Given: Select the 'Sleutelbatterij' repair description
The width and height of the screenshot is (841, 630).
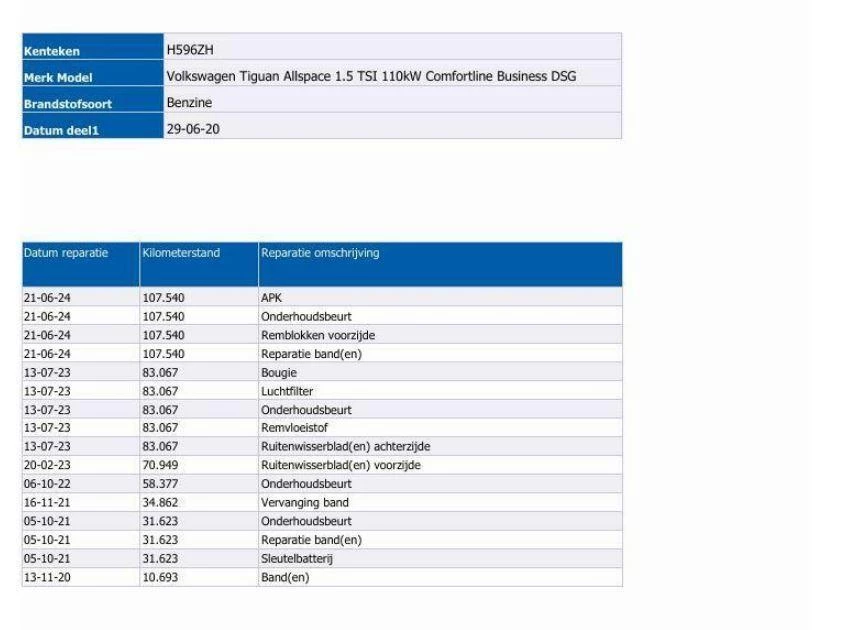Looking at the screenshot, I should (297, 559).
